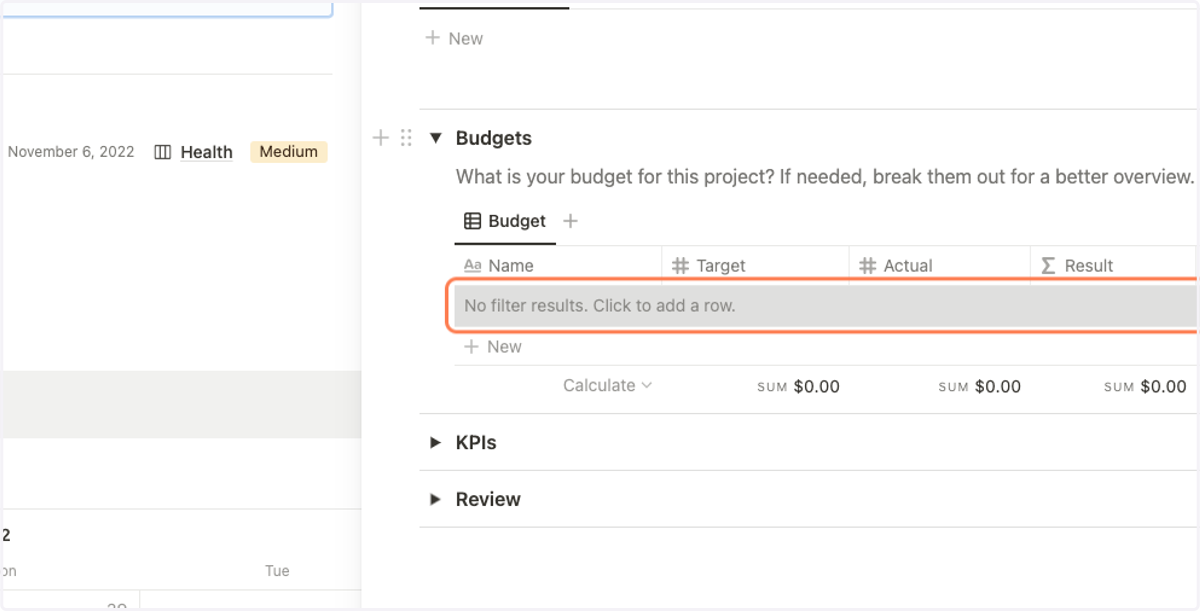This screenshot has width=1200, height=611.
Task: Click the Budgets heading text
Action: pyautogui.click(x=494, y=138)
